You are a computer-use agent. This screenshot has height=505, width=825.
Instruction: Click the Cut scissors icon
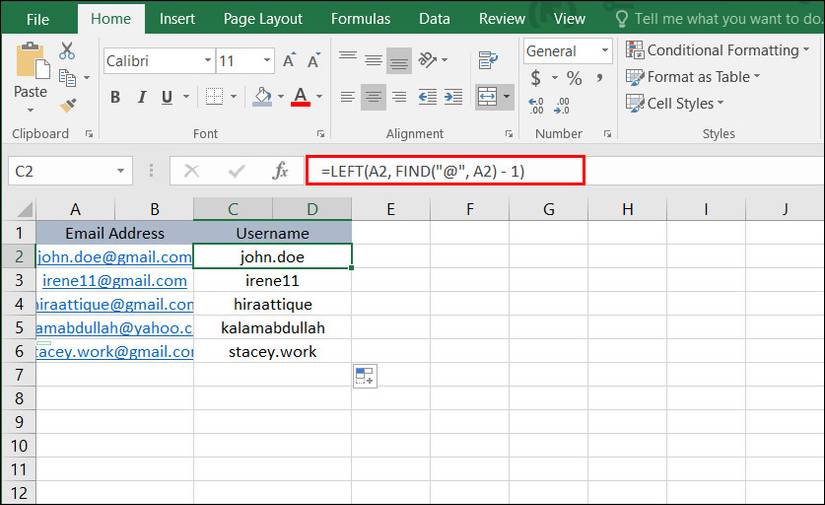pos(67,51)
